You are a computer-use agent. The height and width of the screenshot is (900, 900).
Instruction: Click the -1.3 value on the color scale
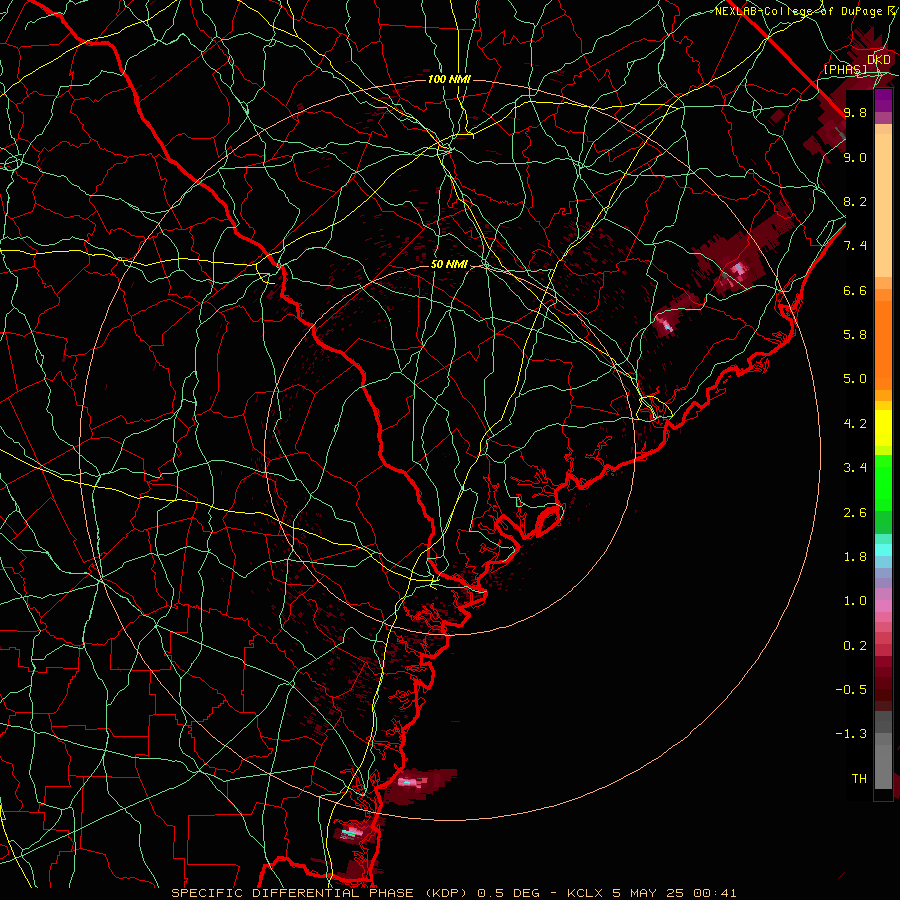pyautogui.click(x=851, y=734)
